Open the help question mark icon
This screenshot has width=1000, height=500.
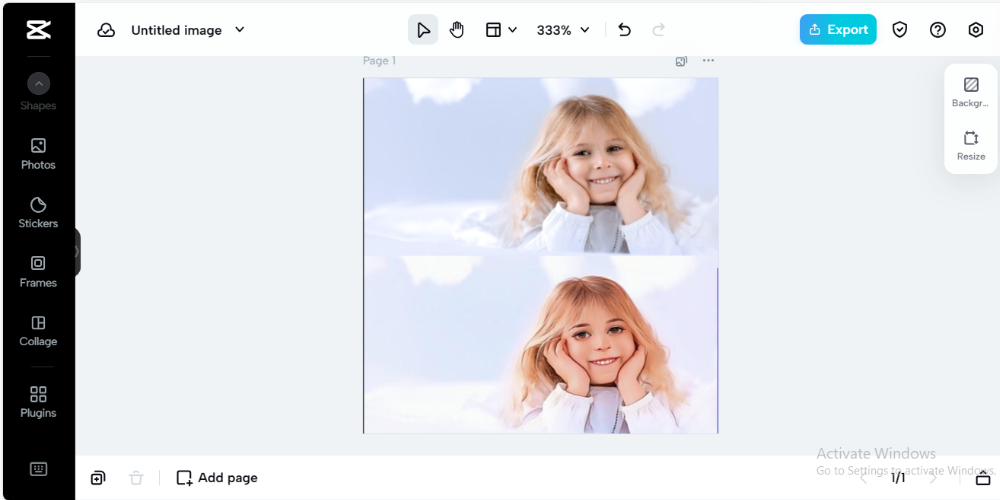[x=938, y=29]
